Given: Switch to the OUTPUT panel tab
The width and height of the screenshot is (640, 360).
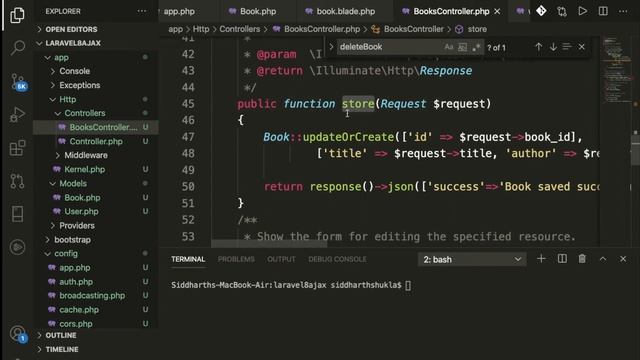Looking at the screenshot, I should click(281, 259).
